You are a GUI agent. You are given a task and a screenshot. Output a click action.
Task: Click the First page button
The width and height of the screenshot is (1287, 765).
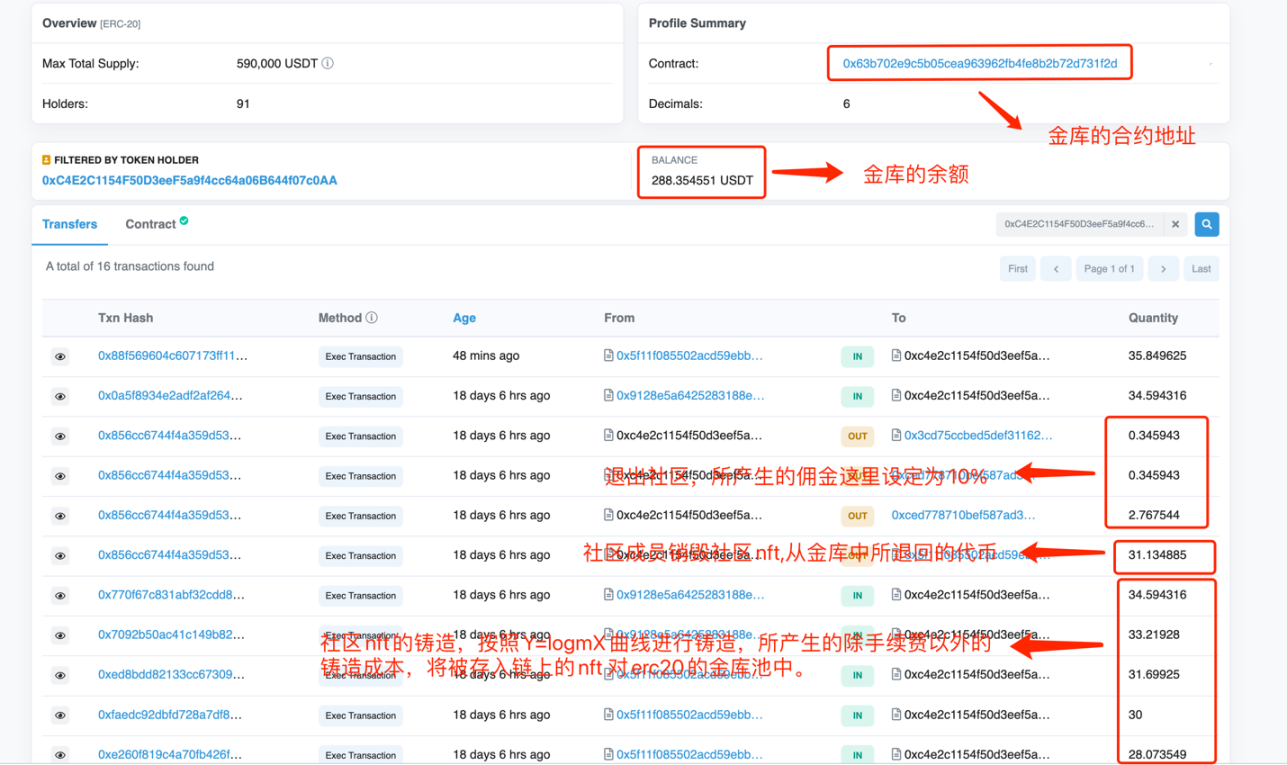tap(1017, 269)
